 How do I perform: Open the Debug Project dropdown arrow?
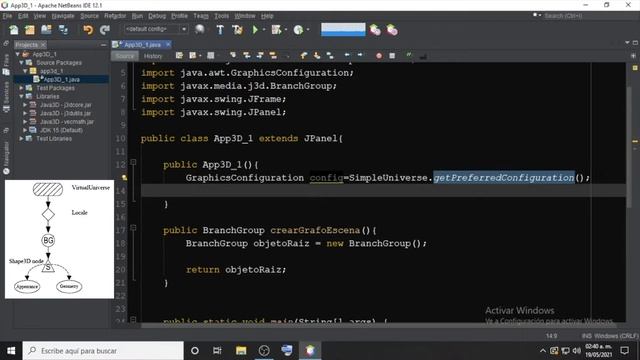[285, 30]
